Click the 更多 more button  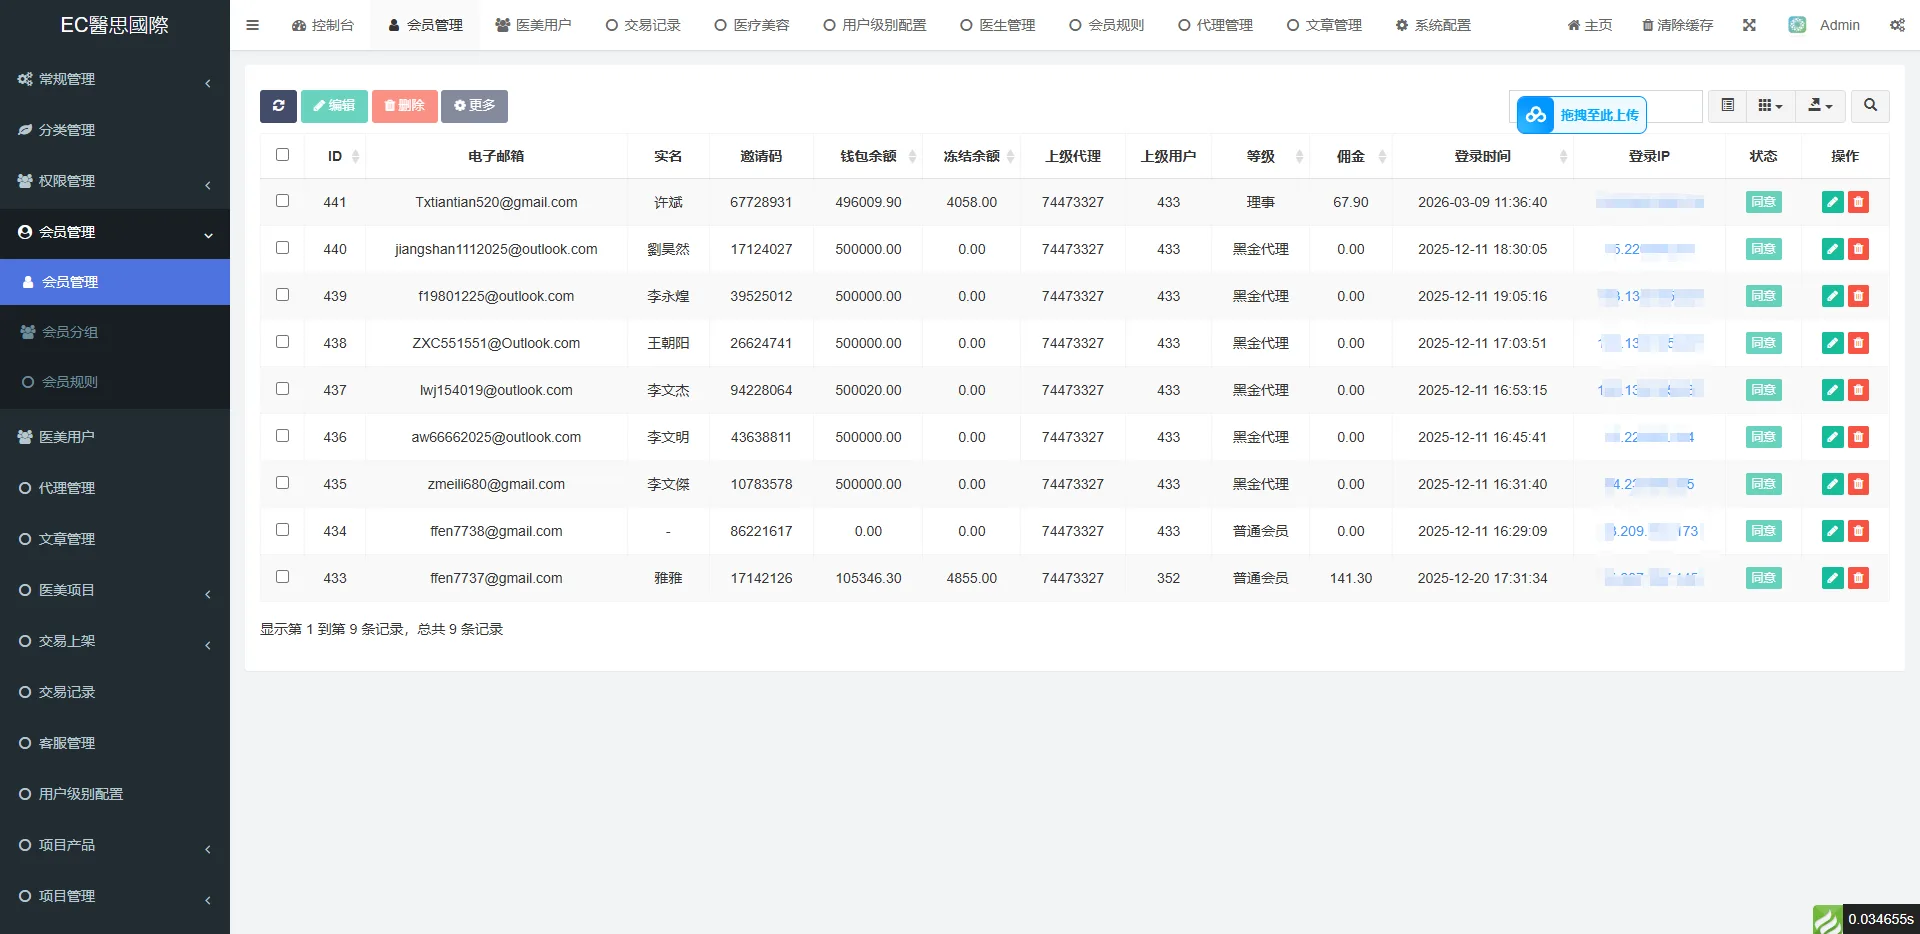coord(474,106)
